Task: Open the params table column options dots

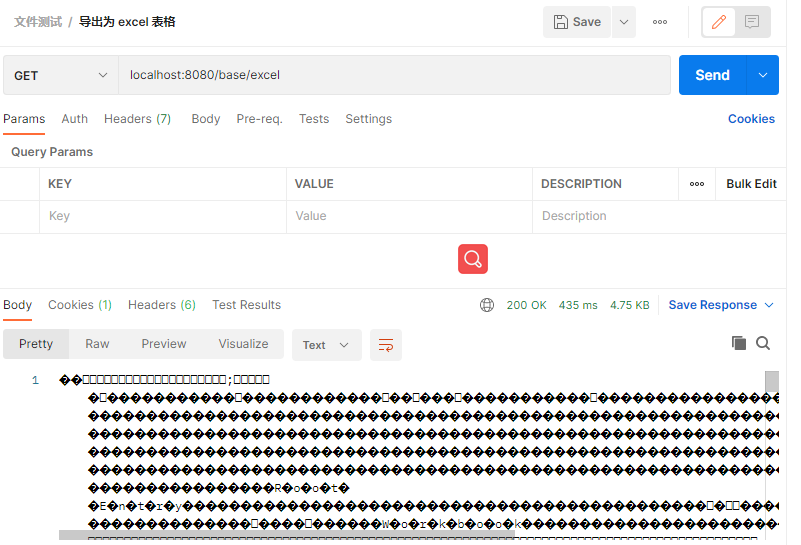Action: pyautogui.click(x=697, y=184)
